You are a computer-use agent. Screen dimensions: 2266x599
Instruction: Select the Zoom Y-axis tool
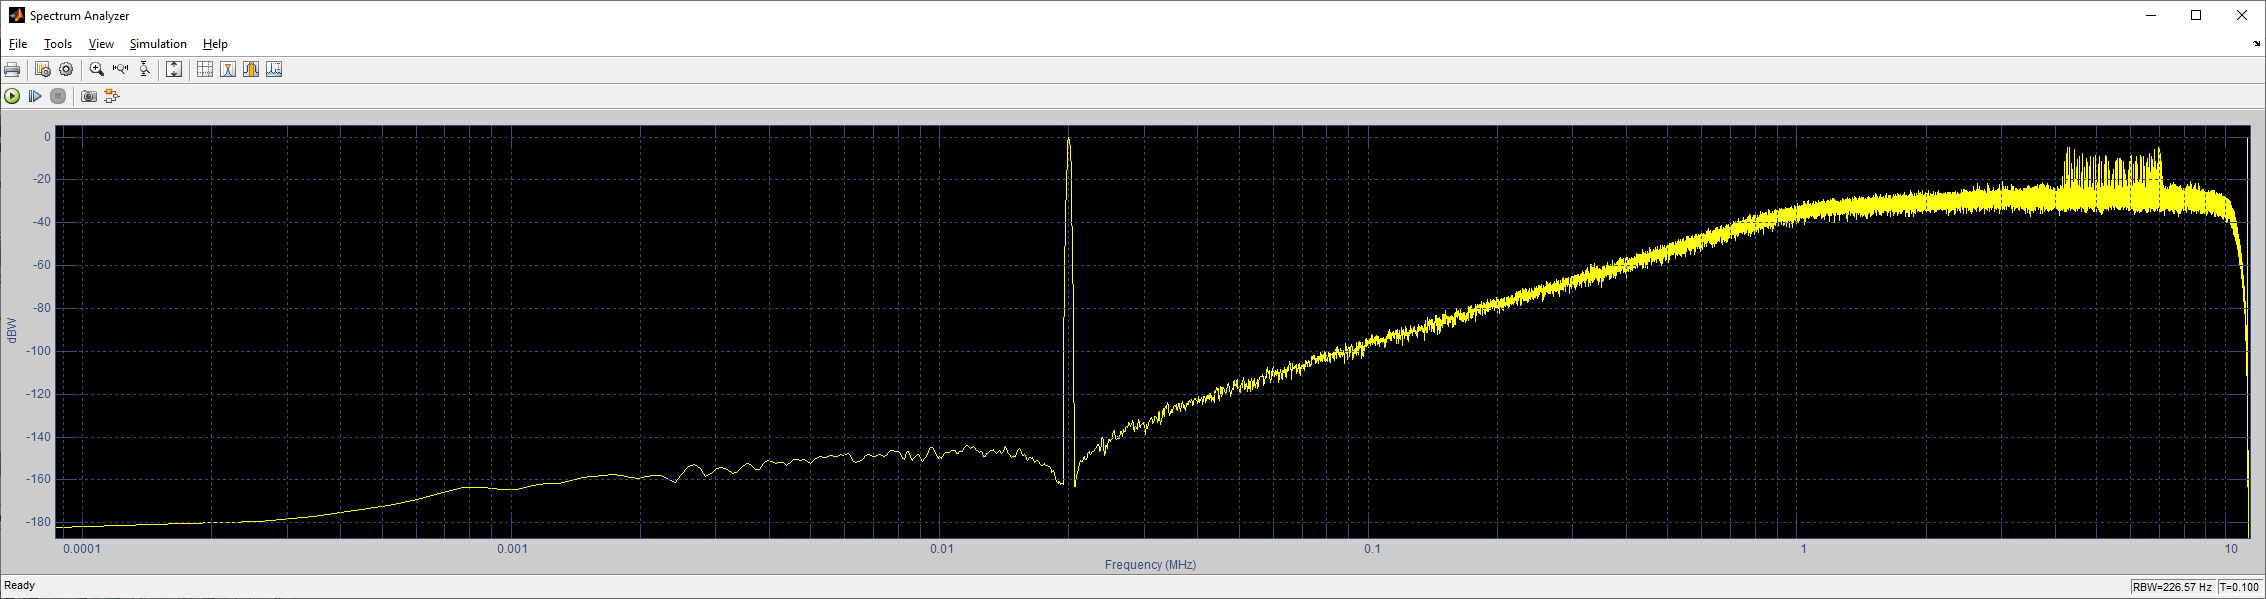pos(144,69)
